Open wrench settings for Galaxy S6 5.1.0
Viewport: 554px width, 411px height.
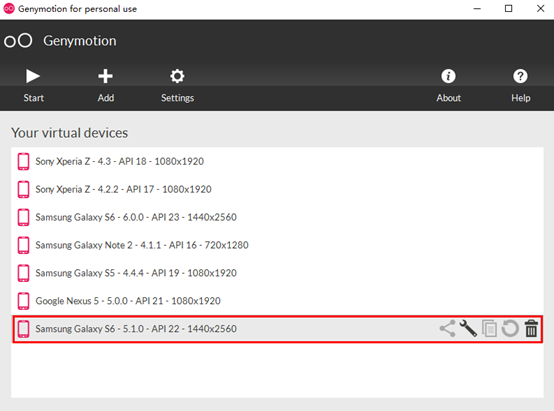click(468, 329)
